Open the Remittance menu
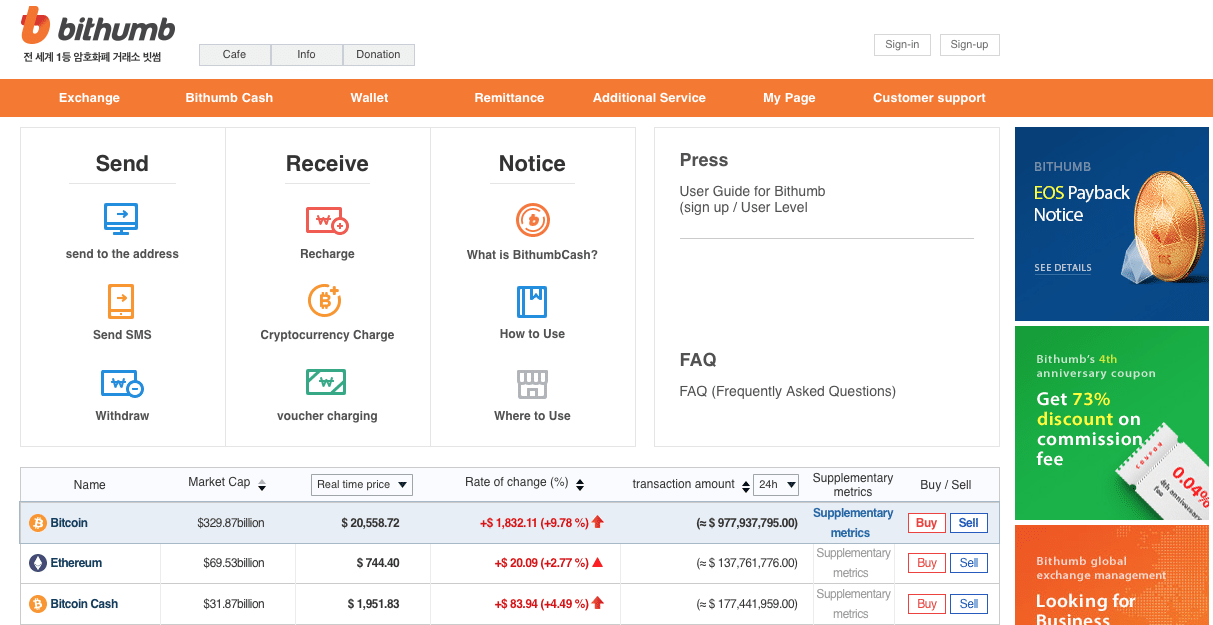 coord(509,98)
